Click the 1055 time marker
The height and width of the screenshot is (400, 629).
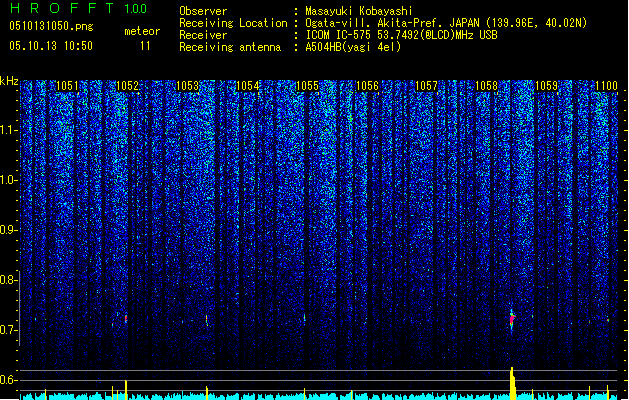[x=307, y=86]
